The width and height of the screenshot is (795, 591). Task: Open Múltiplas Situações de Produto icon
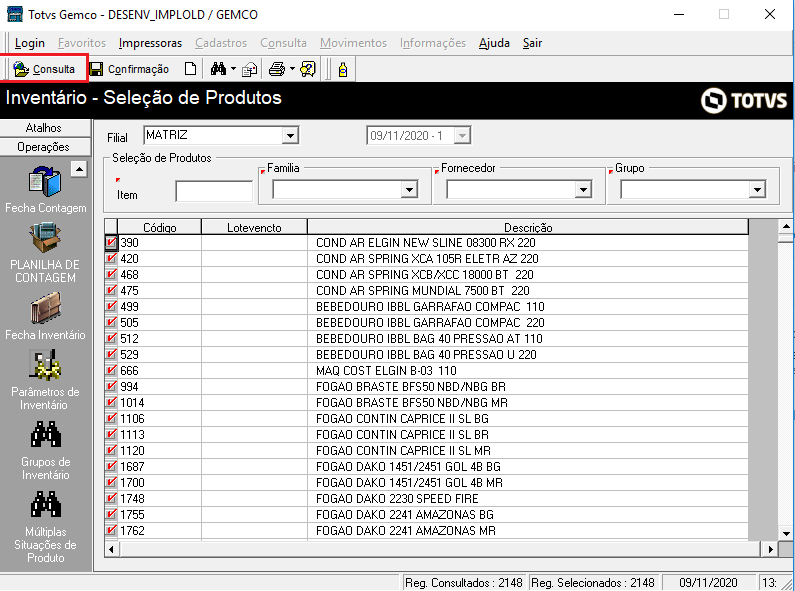pyautogui.click(x=46, y=504)
